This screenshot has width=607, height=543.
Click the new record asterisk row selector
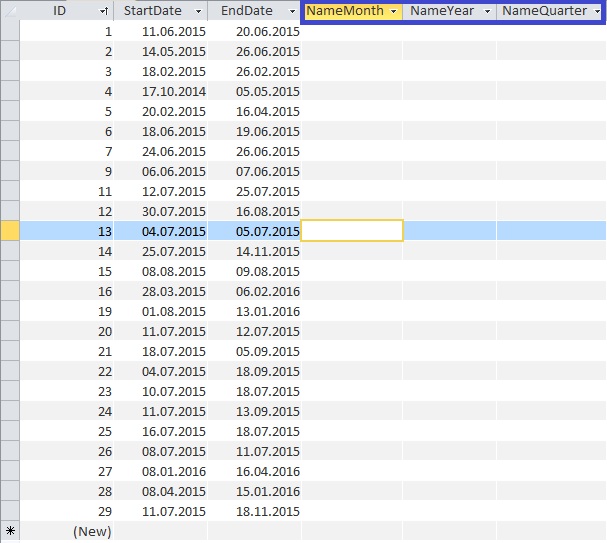click(10, 531)
